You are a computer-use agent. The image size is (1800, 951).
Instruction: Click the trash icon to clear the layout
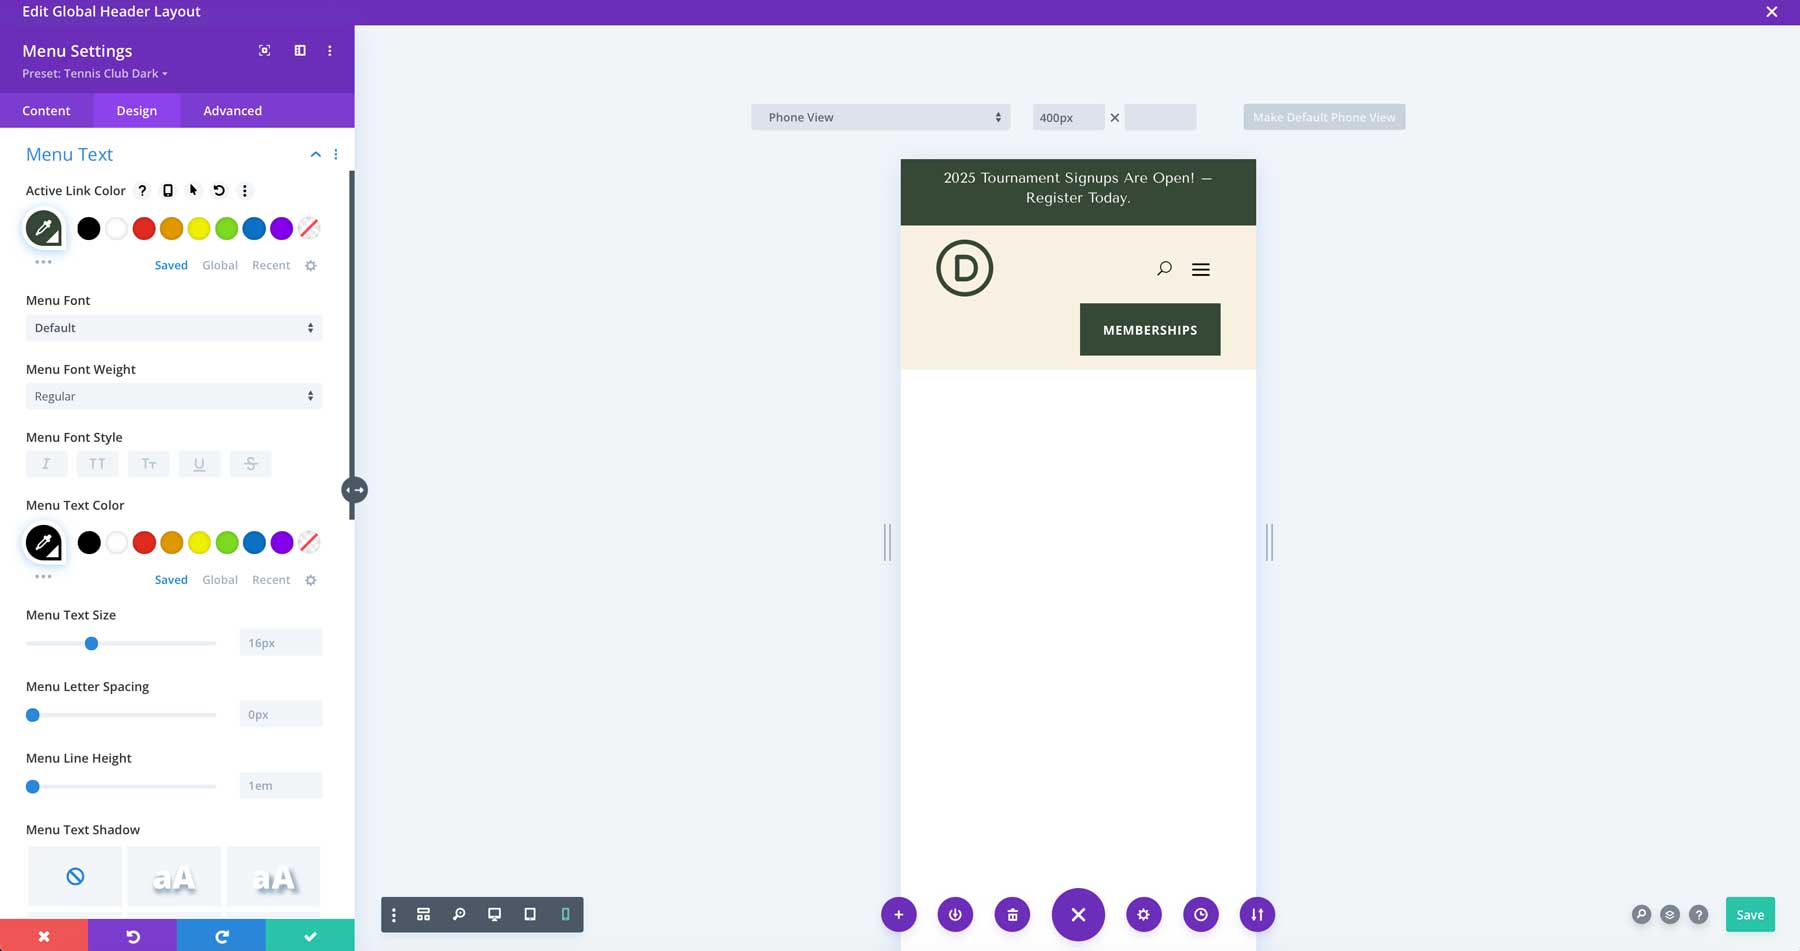click(1011, 914)
